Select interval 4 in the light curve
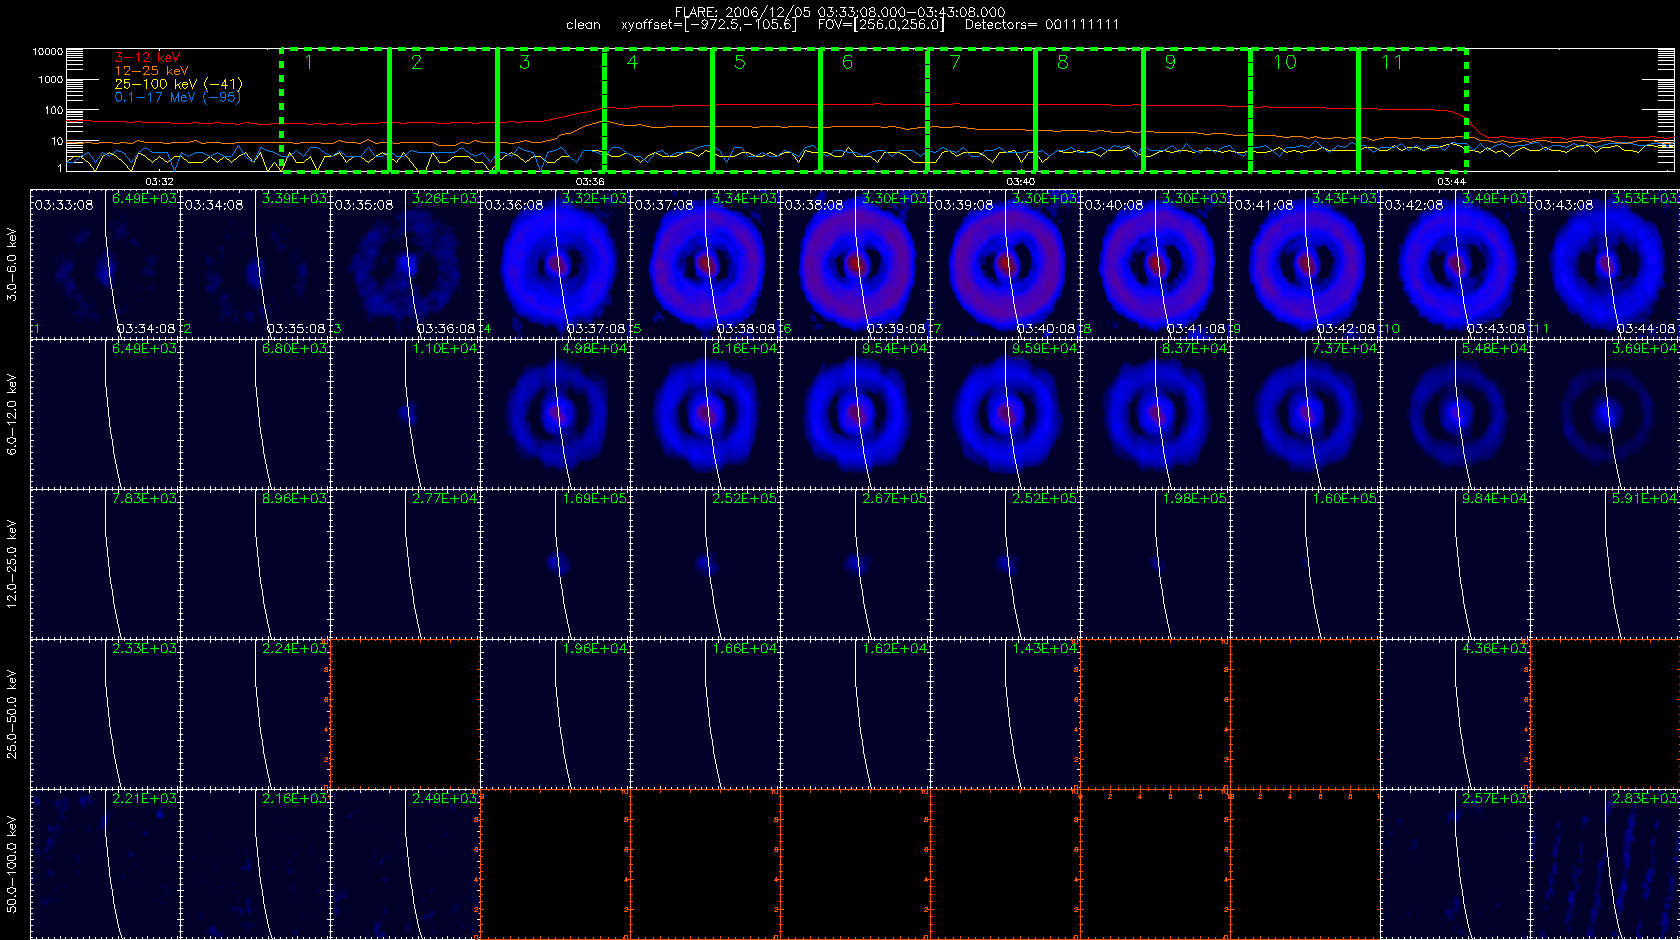 [658, 110]
